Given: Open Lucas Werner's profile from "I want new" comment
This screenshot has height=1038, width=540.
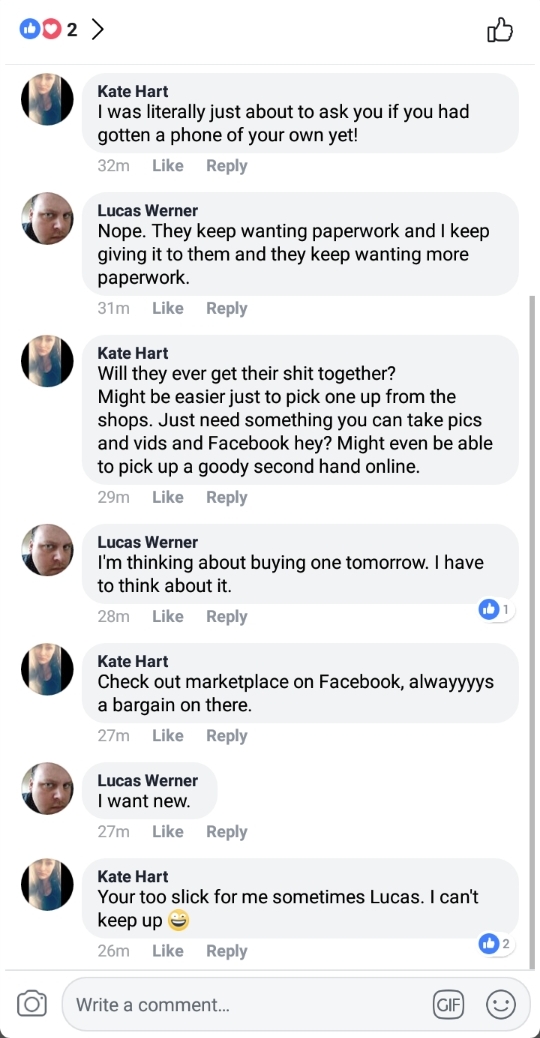Looking at the screenshot, I should click(148, 780).
